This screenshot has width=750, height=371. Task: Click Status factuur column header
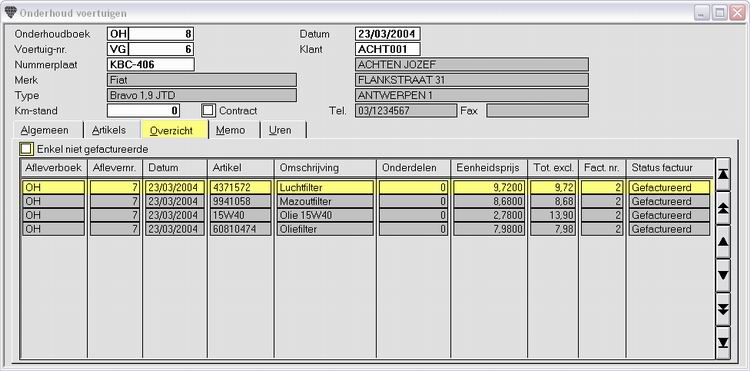[x=669, y=168]
